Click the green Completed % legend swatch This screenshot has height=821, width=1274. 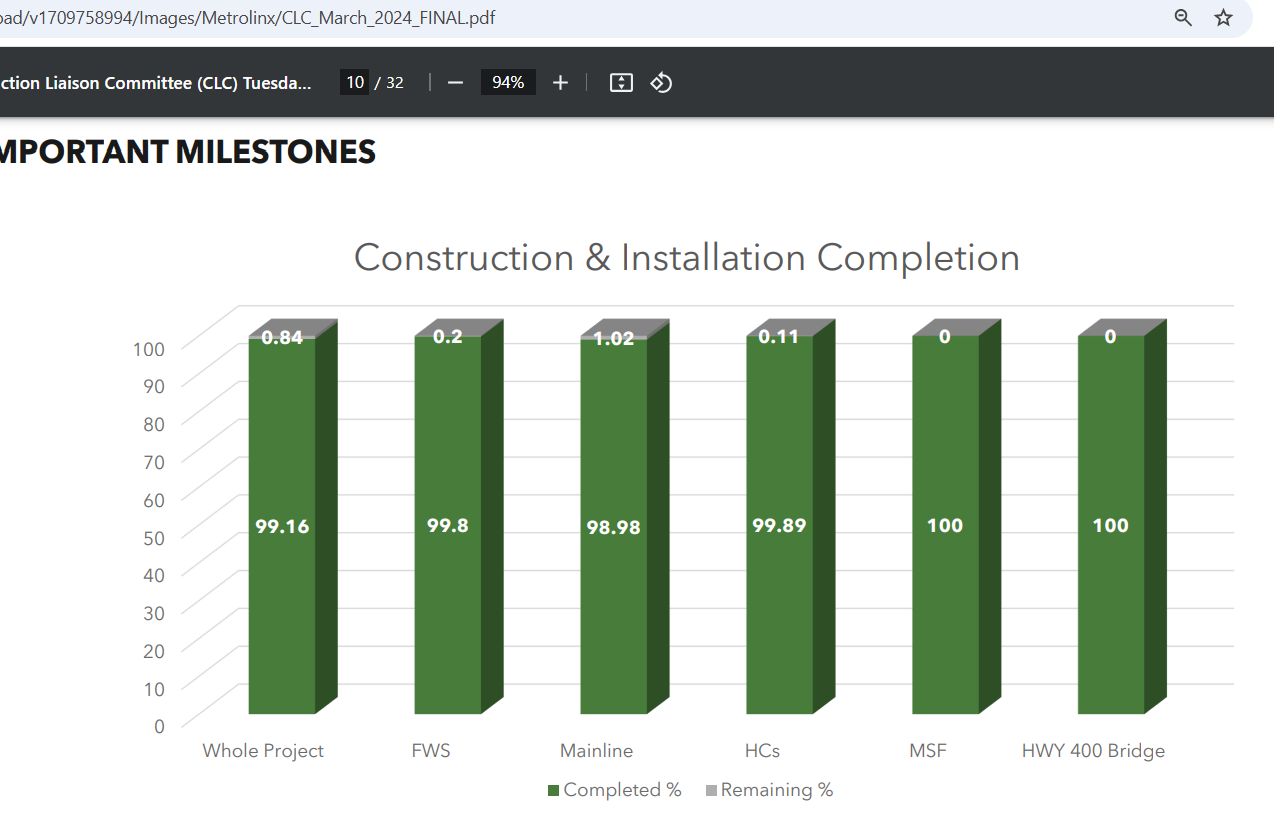tap(553, 791)
